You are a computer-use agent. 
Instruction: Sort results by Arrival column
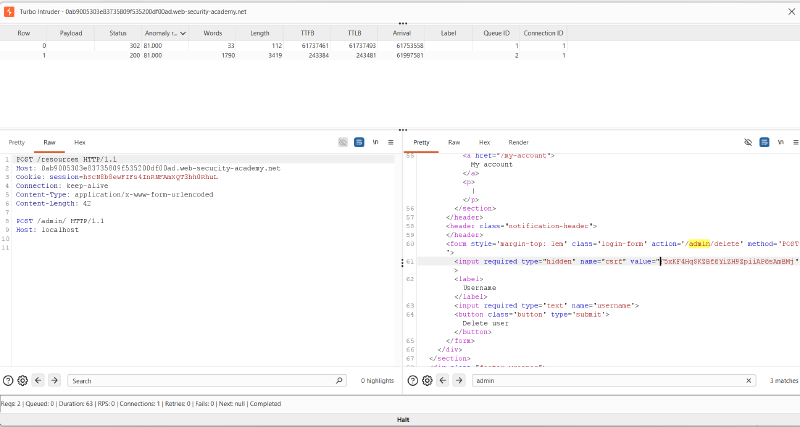pyautogui.click(x=402, y=33)
